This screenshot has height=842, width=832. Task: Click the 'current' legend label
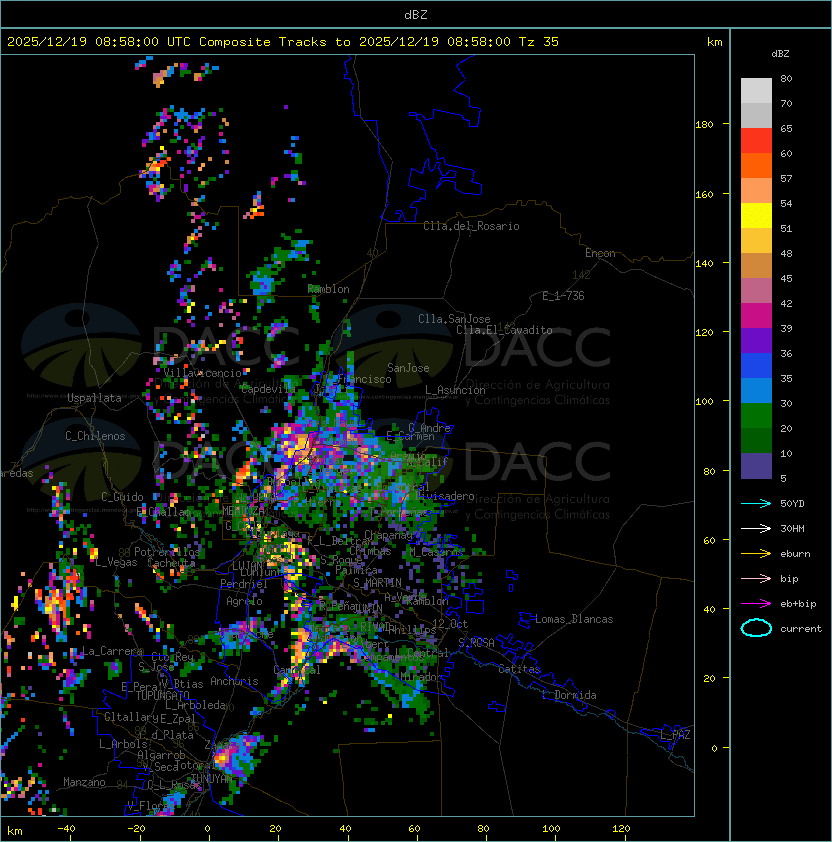tap(801, 629)
